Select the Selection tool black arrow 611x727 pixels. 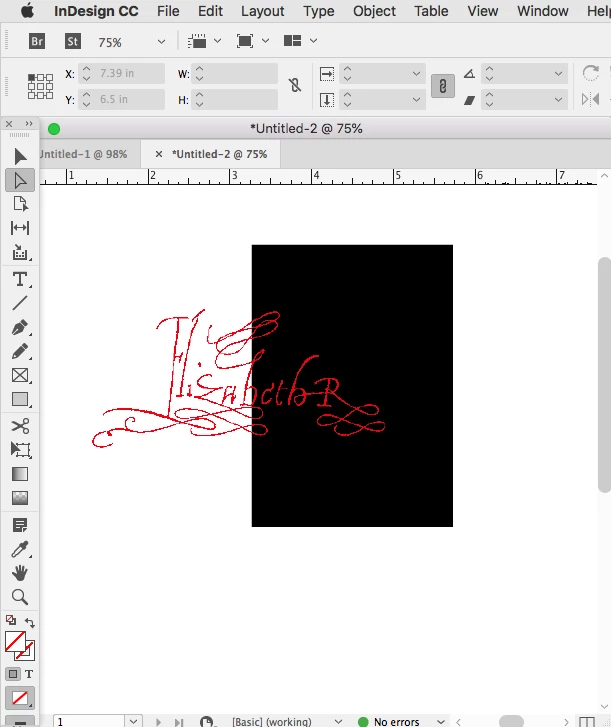pos(20,156)
